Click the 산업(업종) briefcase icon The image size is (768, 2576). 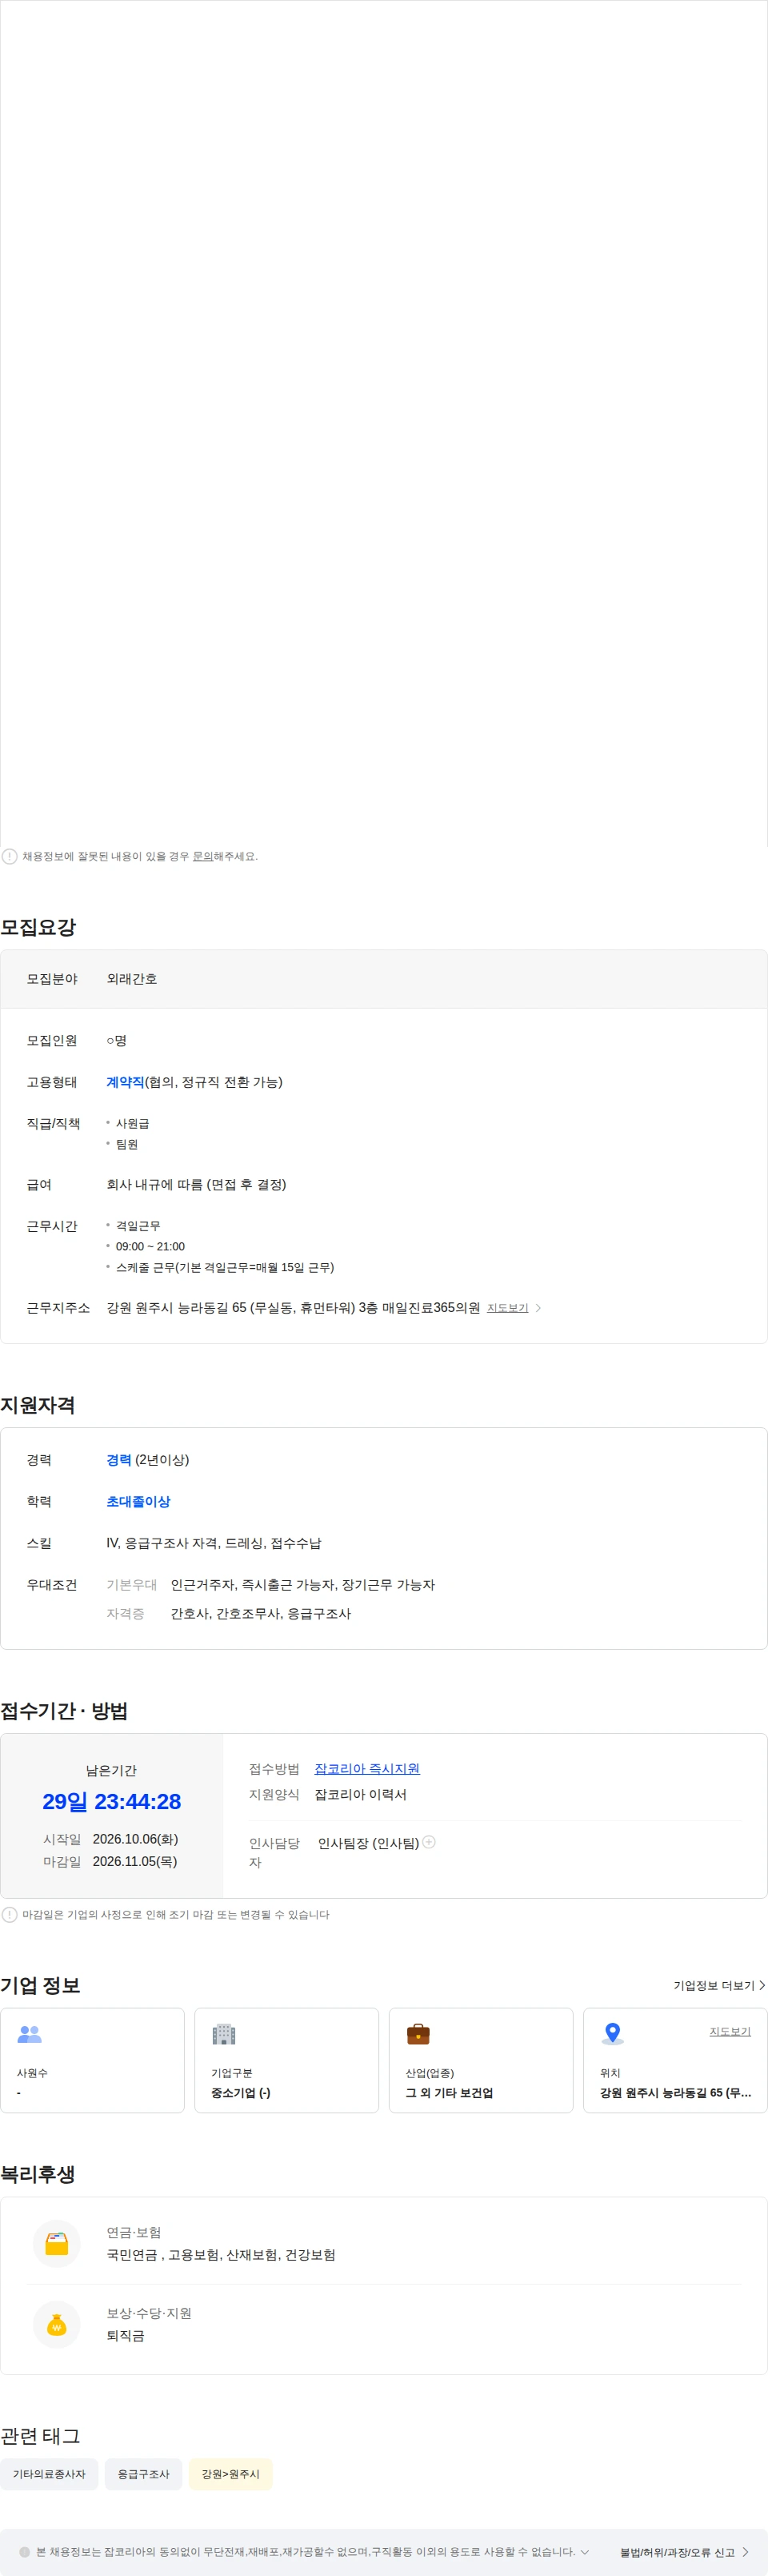click(x=418, y=2034)
